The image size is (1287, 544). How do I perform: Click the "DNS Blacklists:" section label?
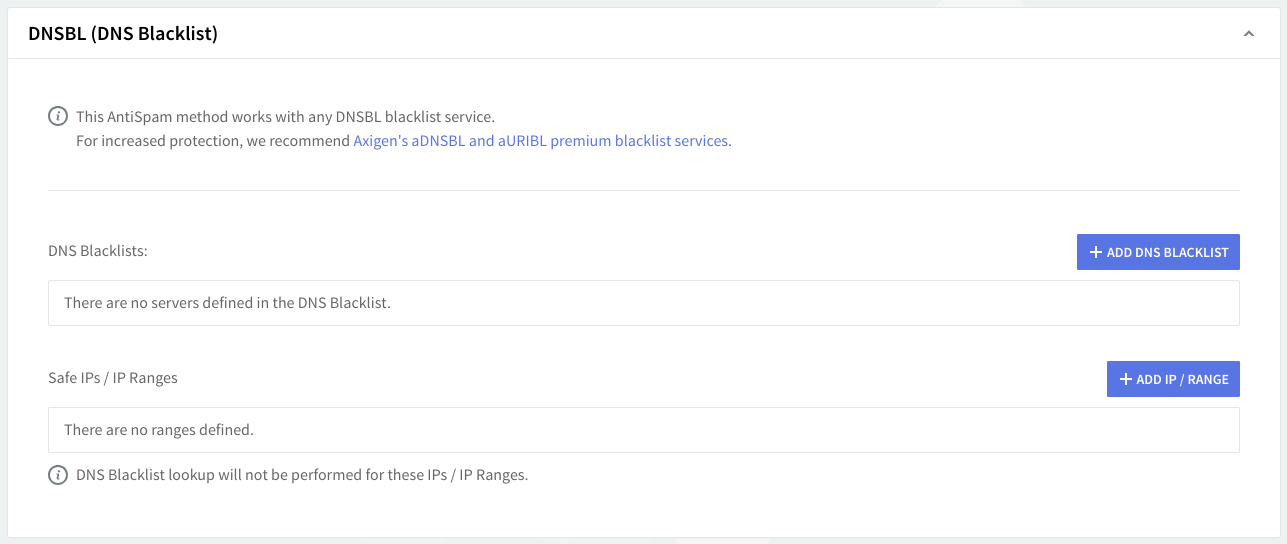(x=98, y=251)
